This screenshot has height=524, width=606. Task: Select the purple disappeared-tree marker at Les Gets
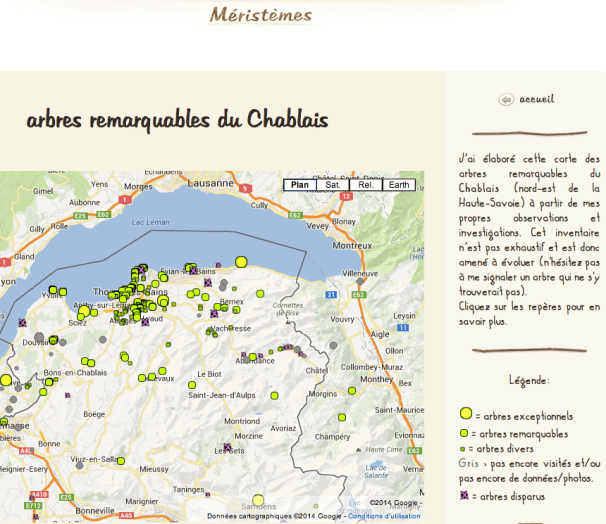[x=227, y=448]
